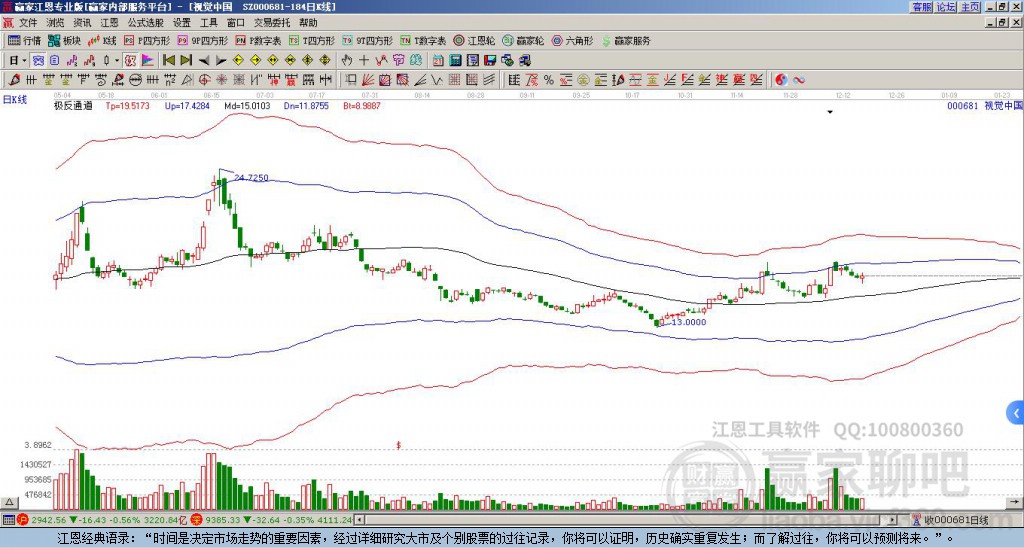The width and height of the screenshot is (1024, 548).
Task: Open the 9P四方形 tool
Action: 203,40
